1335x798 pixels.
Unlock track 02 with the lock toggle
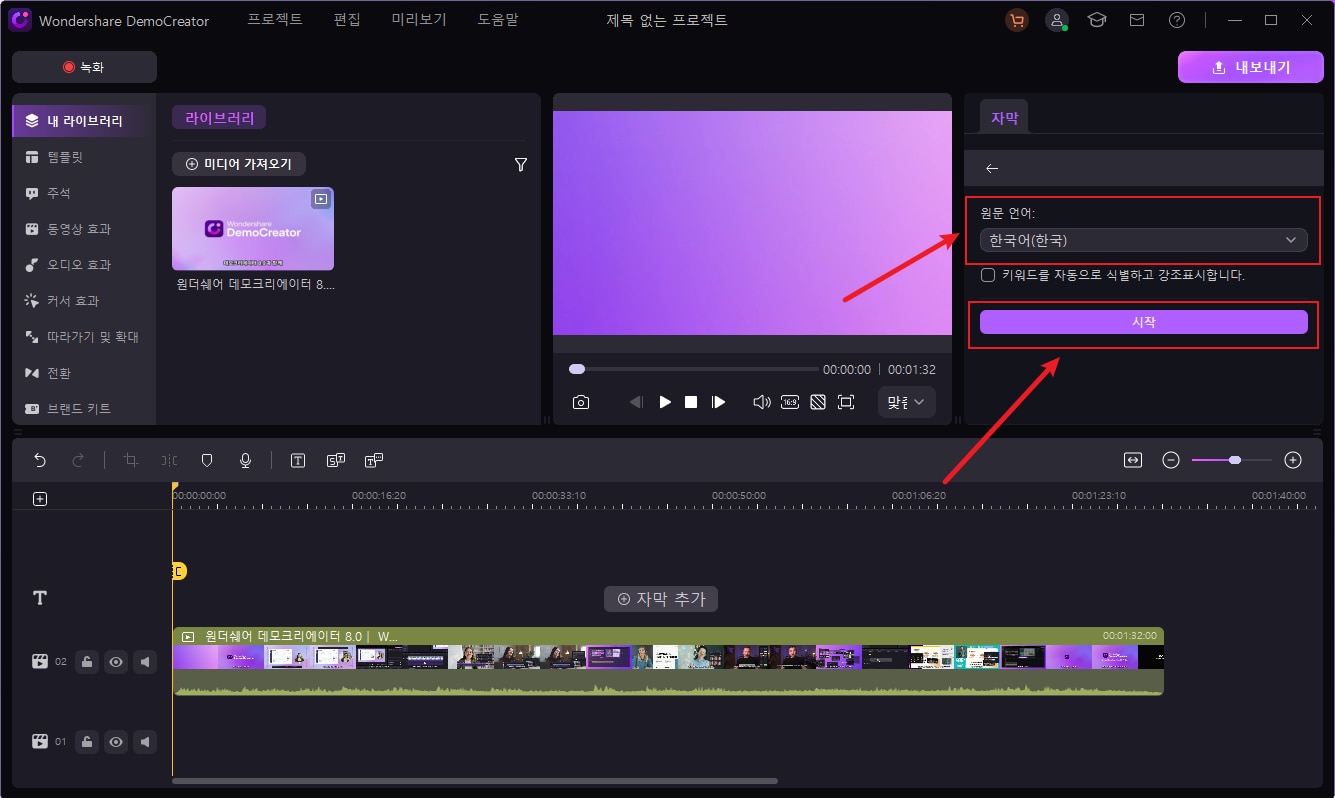point(87,662)
